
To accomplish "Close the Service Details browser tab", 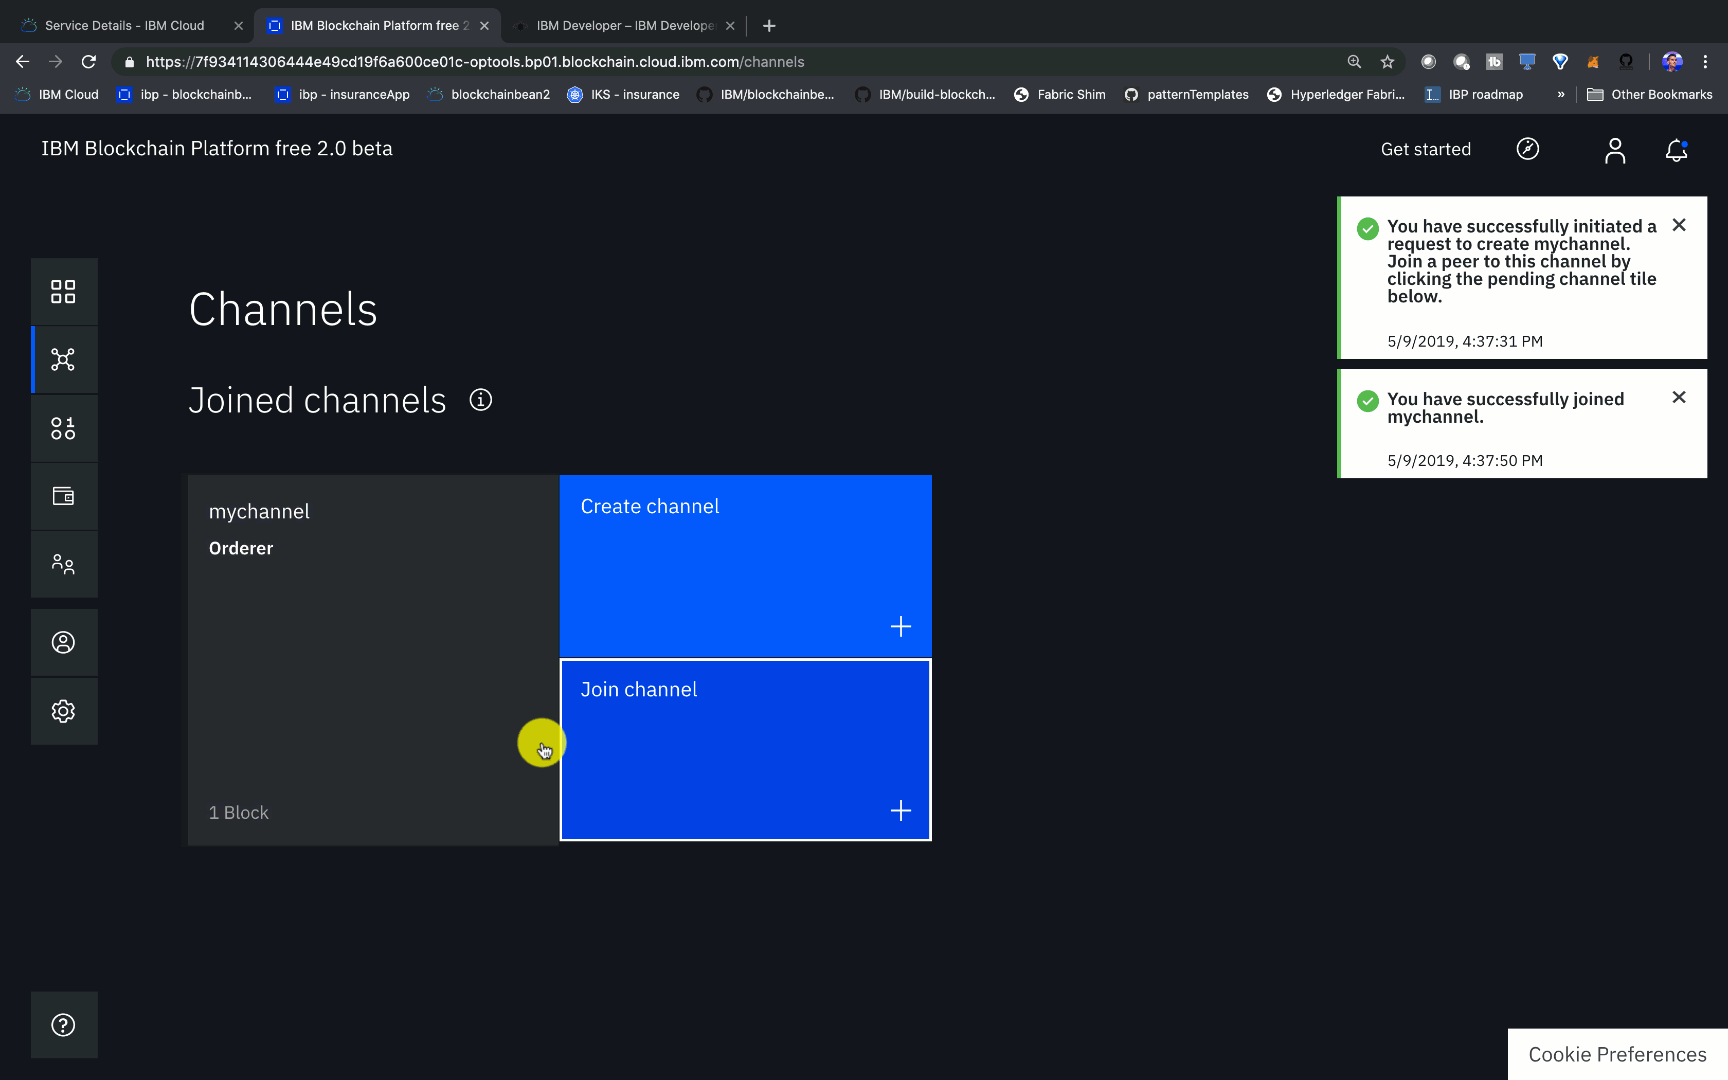I will (238, 26).
